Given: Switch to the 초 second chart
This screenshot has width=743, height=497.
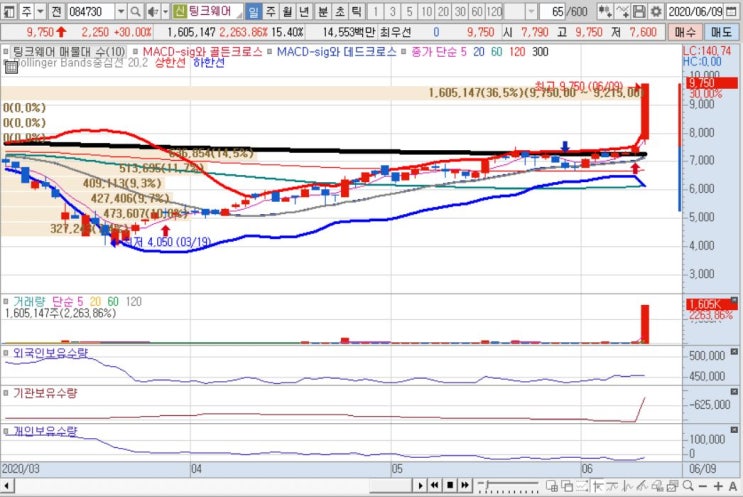Looking at the screenshot, I should coord(340,11).
